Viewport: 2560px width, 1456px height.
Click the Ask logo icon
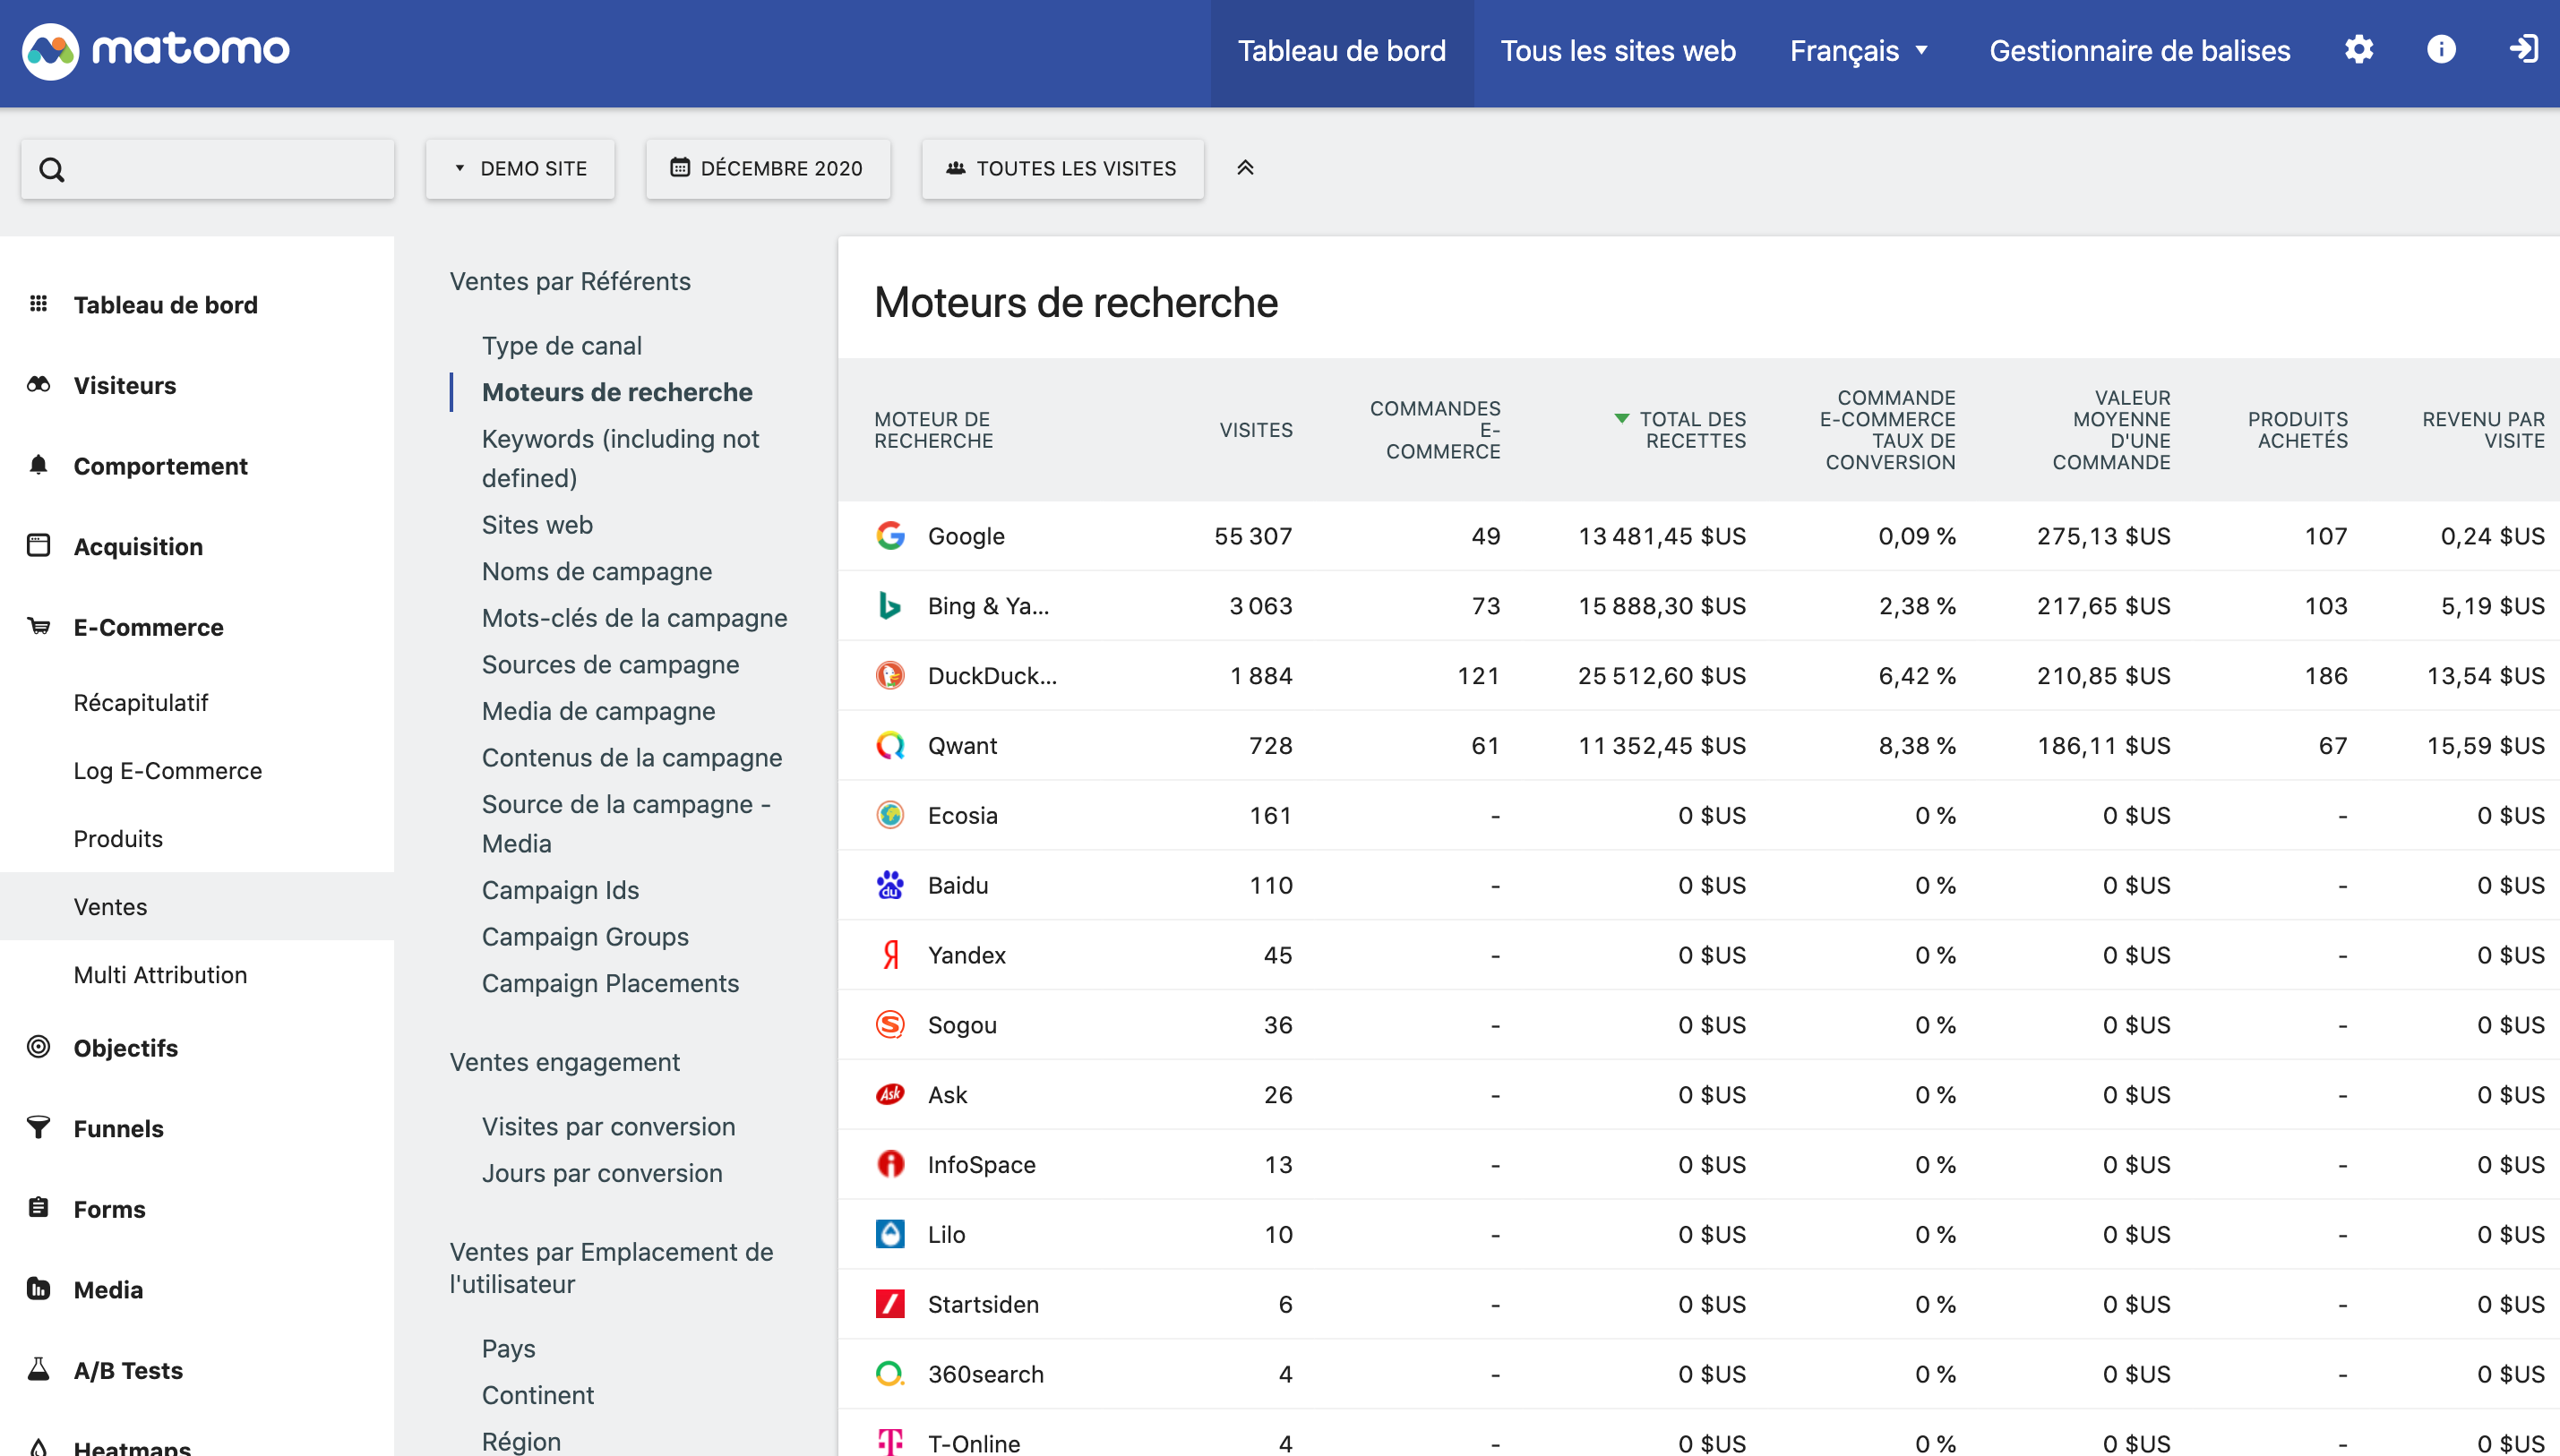[x=890, y=1095]
